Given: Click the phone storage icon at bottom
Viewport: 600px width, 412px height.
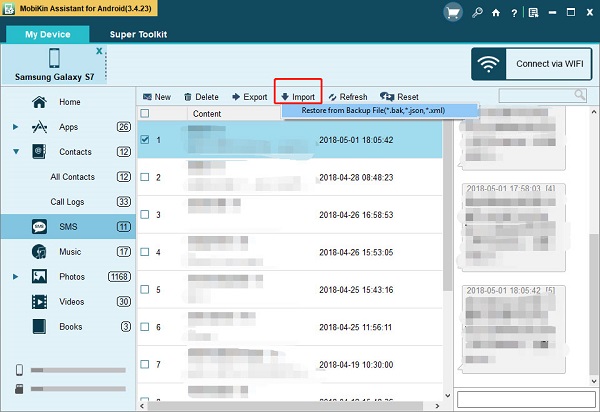Looking at the screenshot, I should coord(19,370).
